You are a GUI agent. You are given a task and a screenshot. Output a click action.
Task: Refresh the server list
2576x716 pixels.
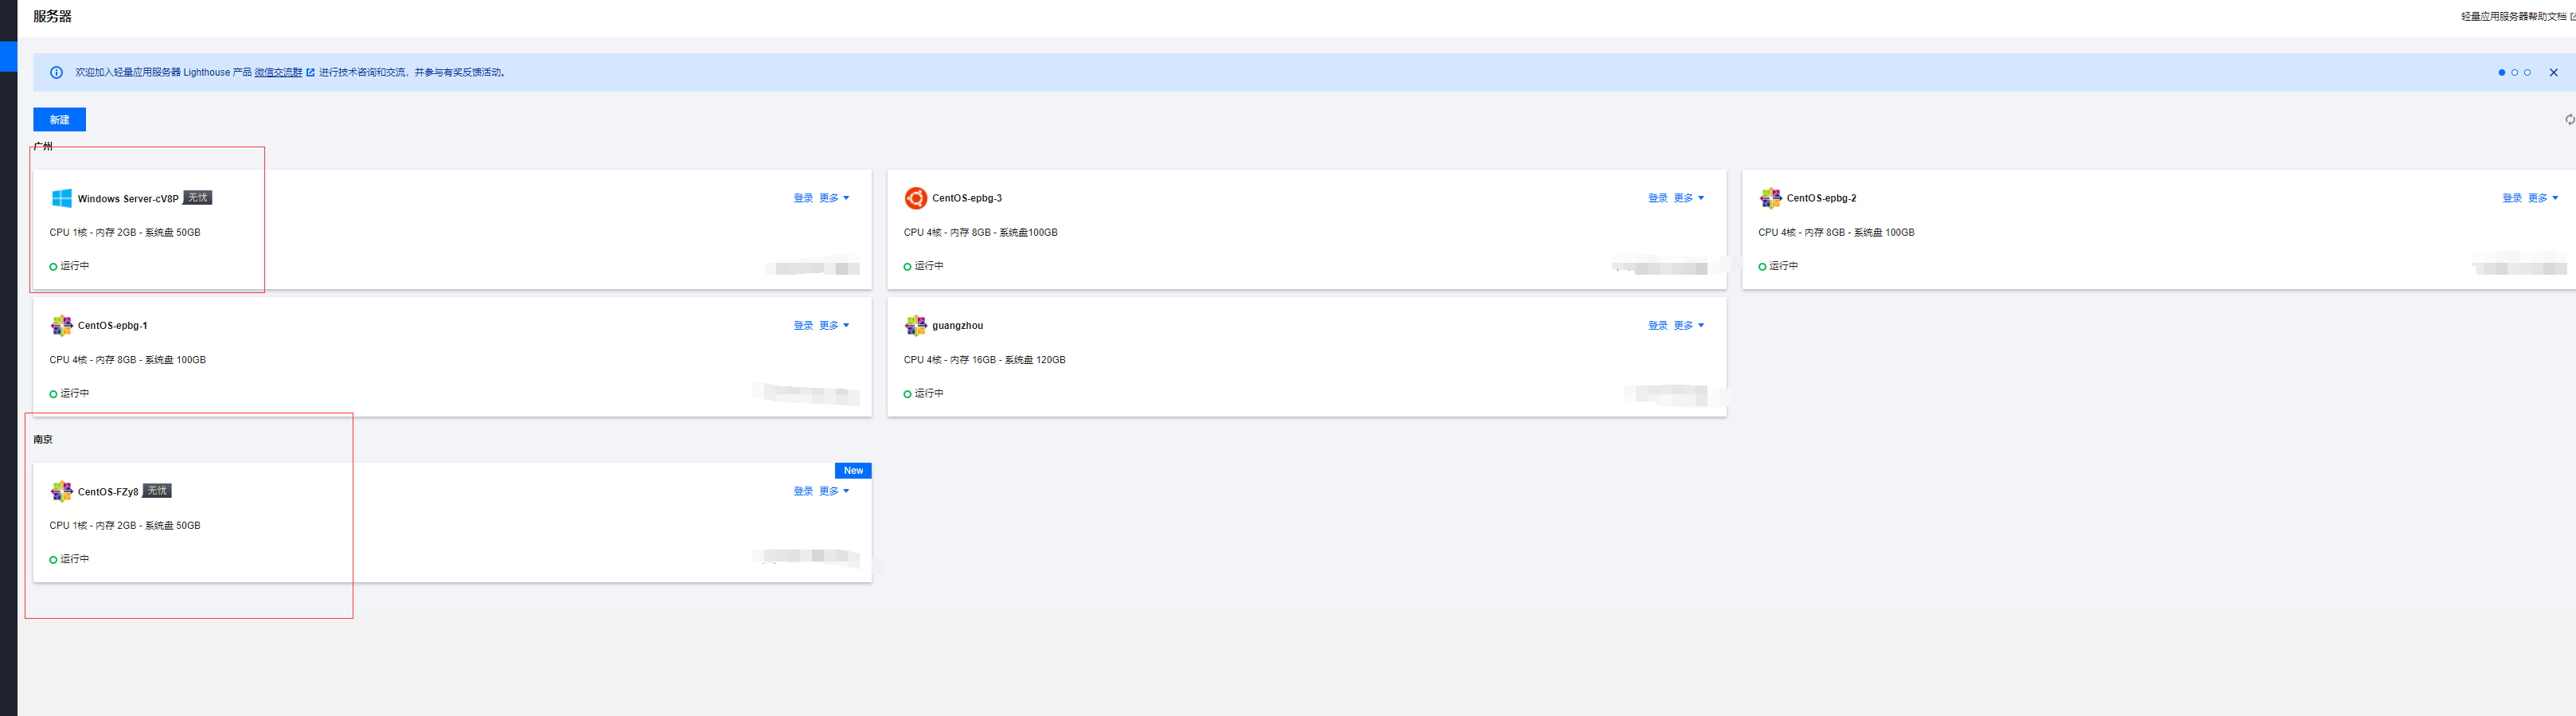2569,120
